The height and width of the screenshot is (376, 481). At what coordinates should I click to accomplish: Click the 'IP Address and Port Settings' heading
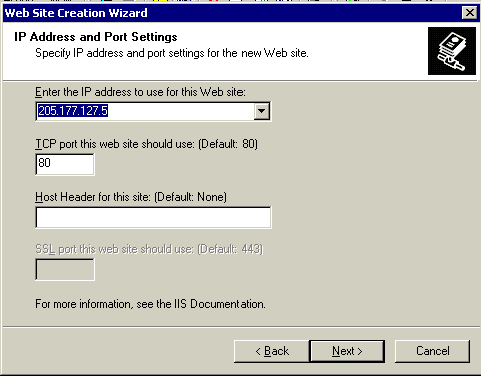coord(96,37)
